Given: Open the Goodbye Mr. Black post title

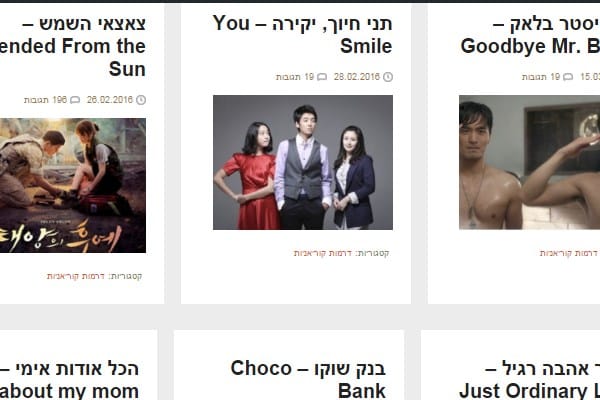Looking at the screenshot, I should (x=530, y=34).
